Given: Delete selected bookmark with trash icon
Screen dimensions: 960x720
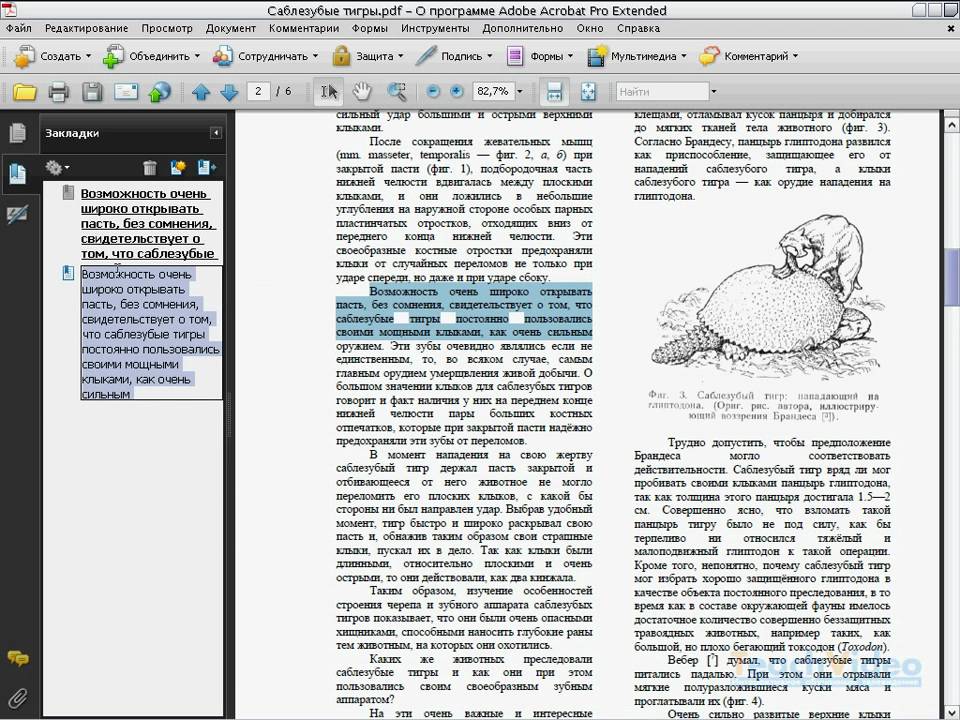Looking at the screenshot, I should 150,167.
